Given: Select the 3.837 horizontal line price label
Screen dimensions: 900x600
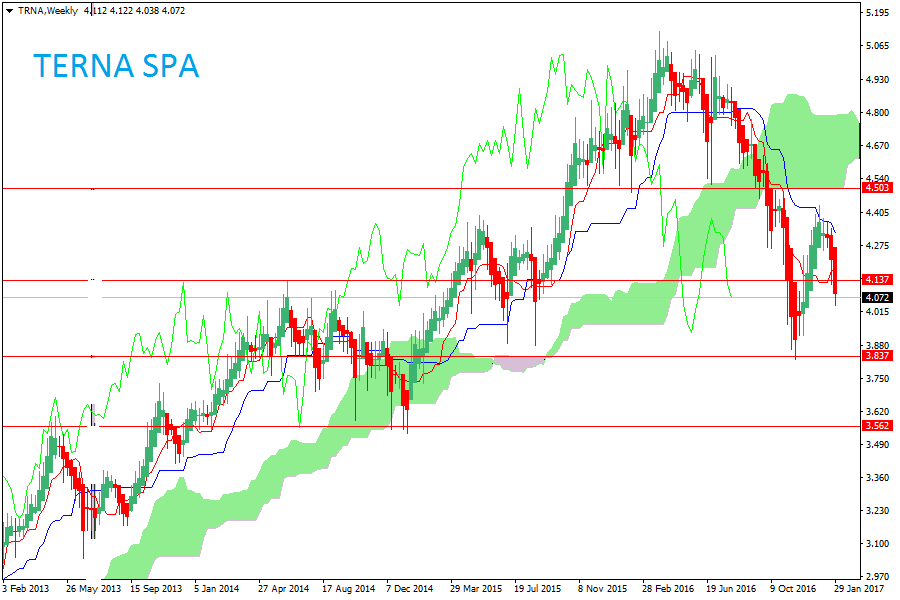Looking at the screenshot, I should click(x=877, y=355).
